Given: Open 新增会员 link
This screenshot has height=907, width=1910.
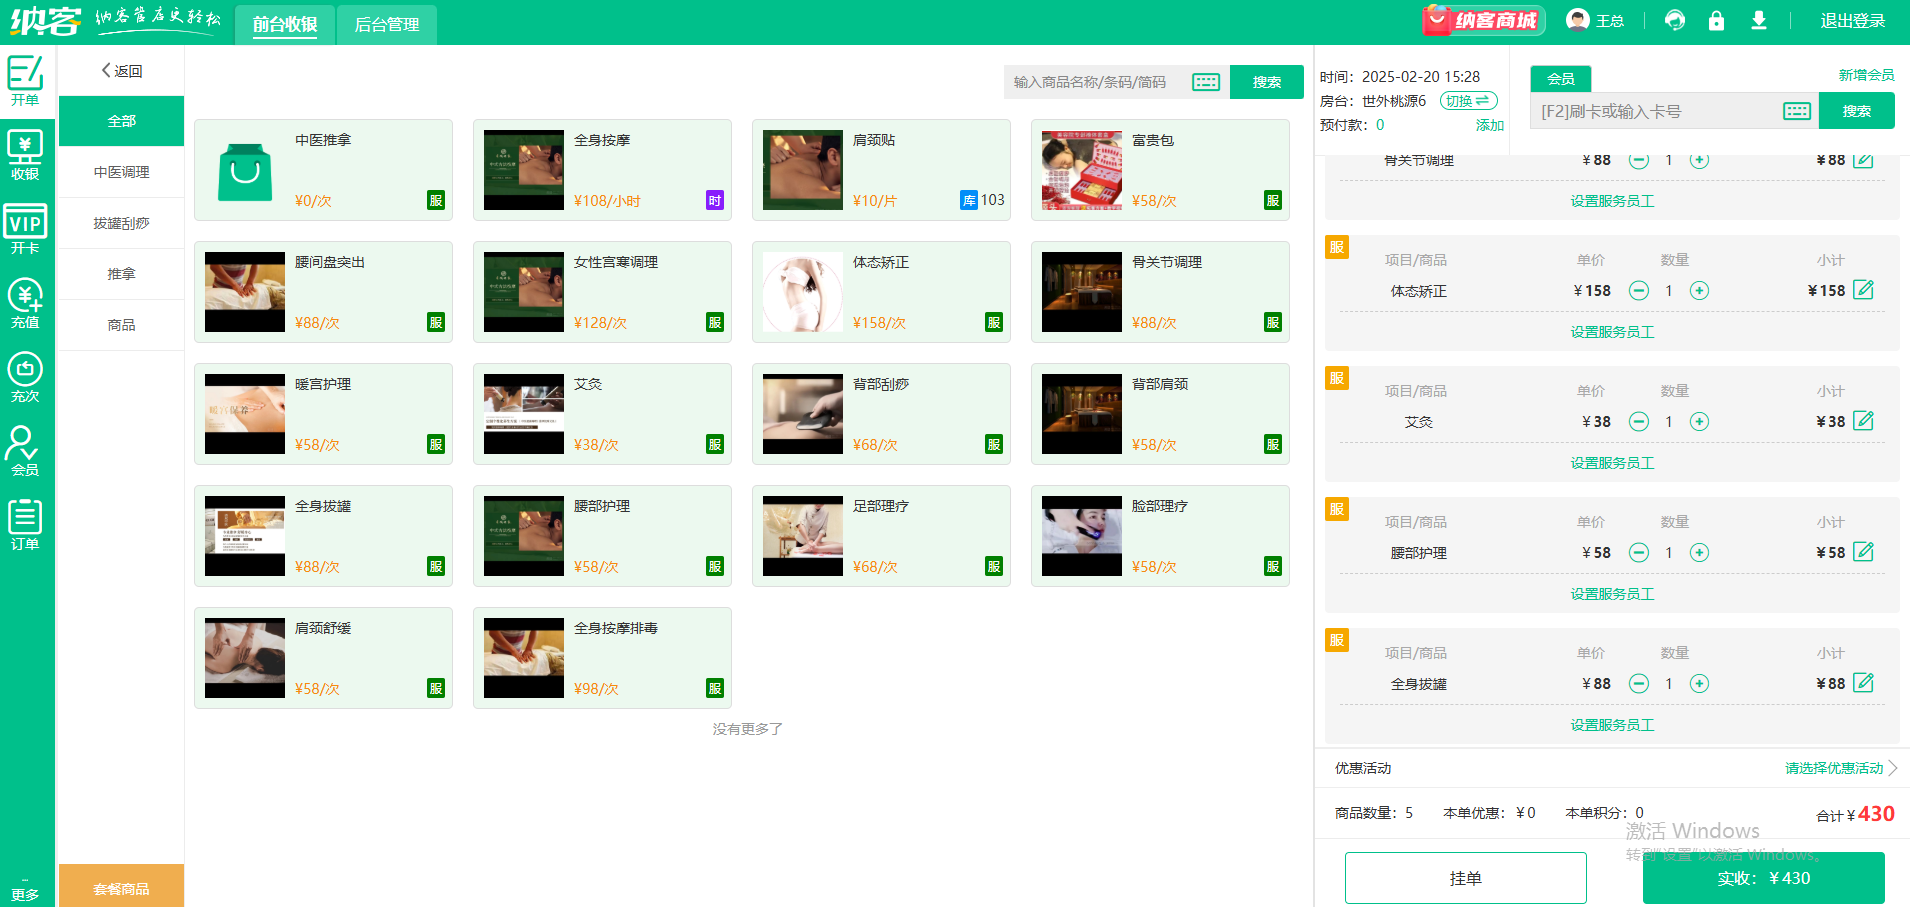Looking at the screenshot, I should (x=1867, y=75).
